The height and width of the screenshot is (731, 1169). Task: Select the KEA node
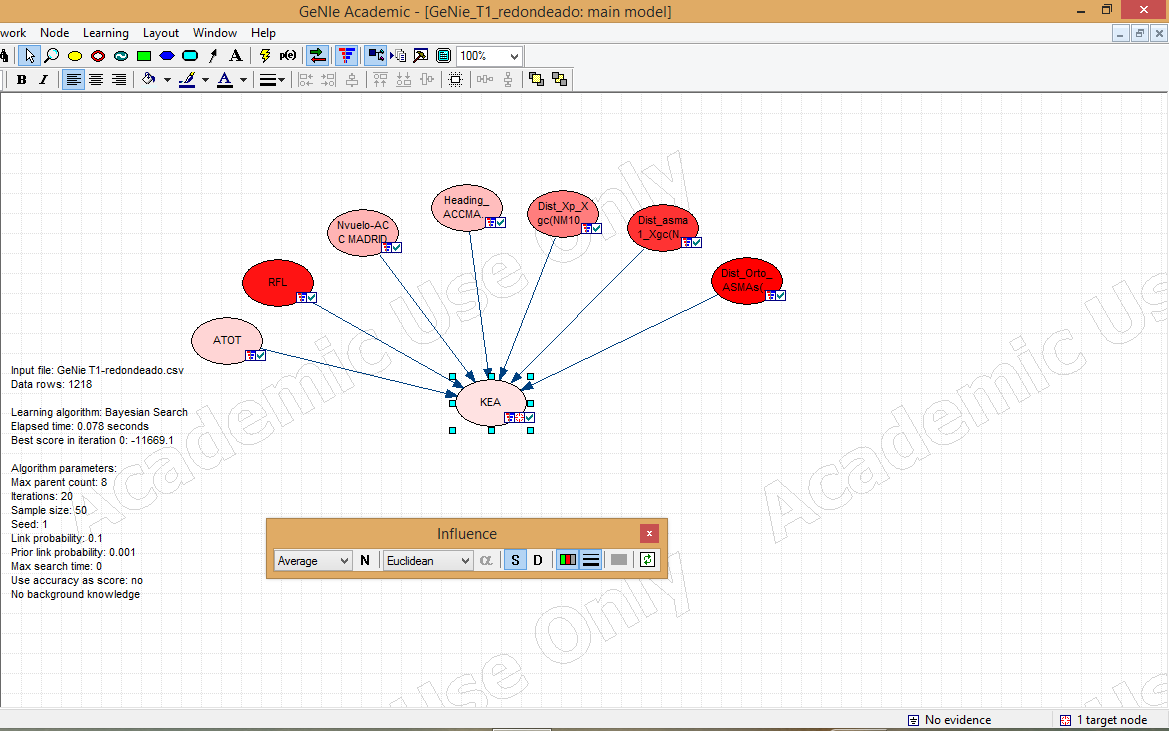pyautogui.click(x=490, y=402)
